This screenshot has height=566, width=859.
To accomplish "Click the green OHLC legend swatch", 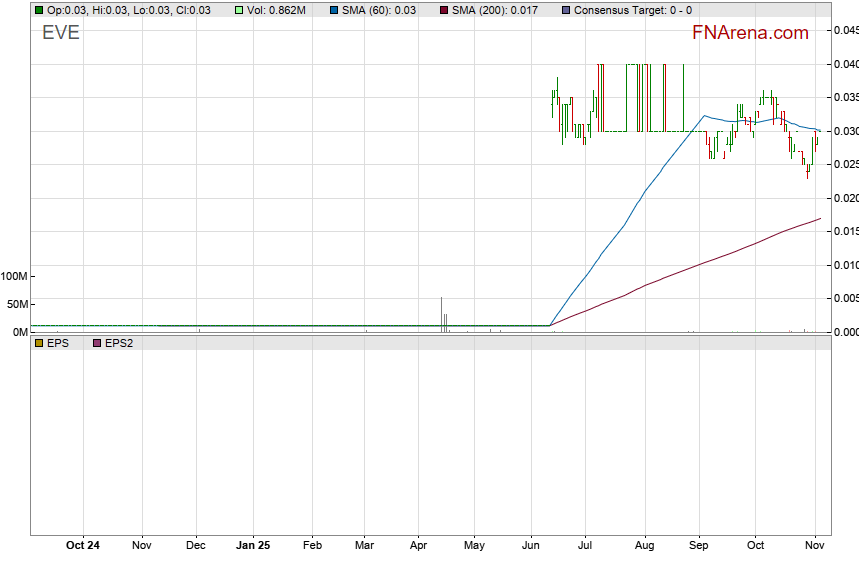I will (38, 10).
